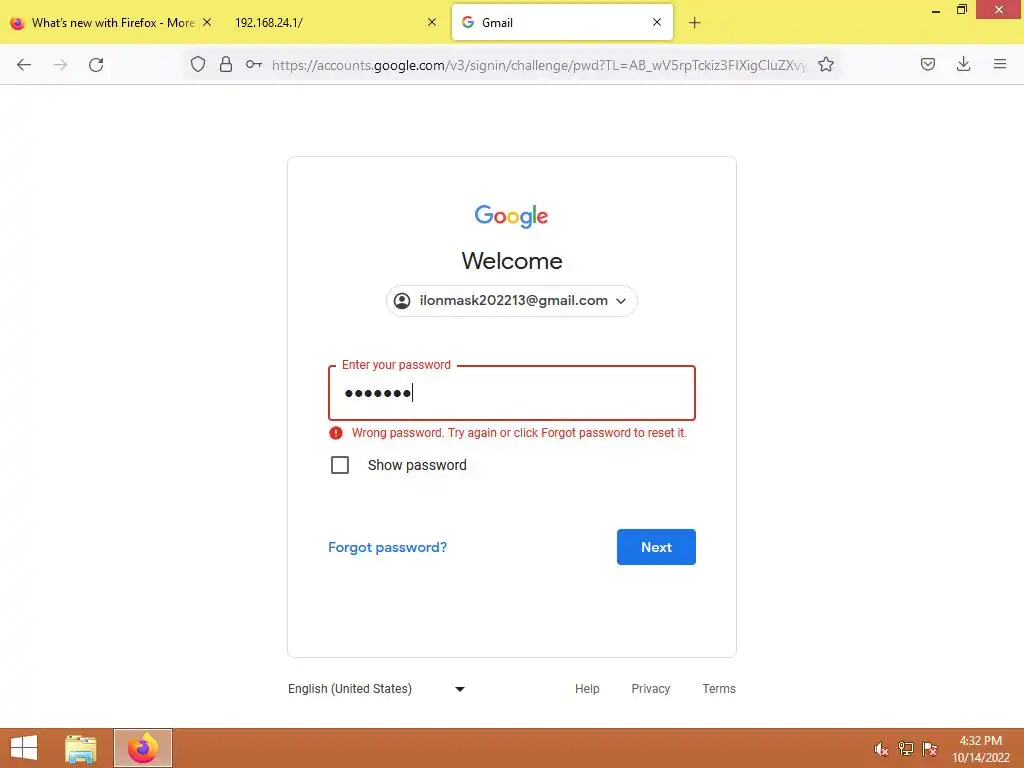The image size is (1024, 768).
Task: Restore down the Firefox window
Action: 962,10
